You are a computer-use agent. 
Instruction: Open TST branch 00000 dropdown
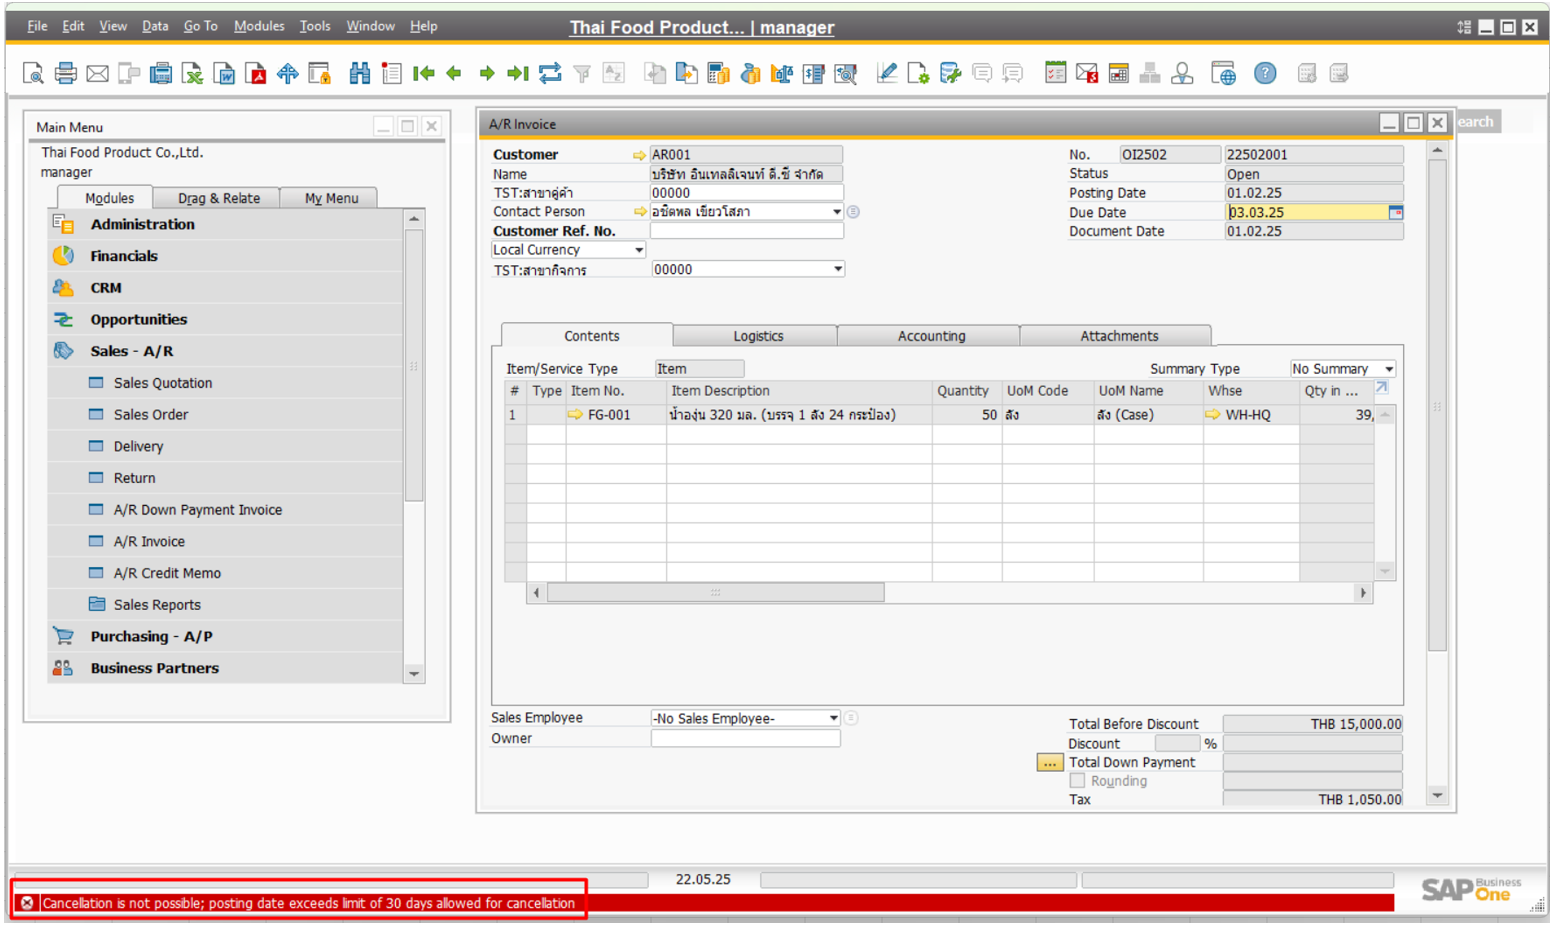(x=837, y=269)
